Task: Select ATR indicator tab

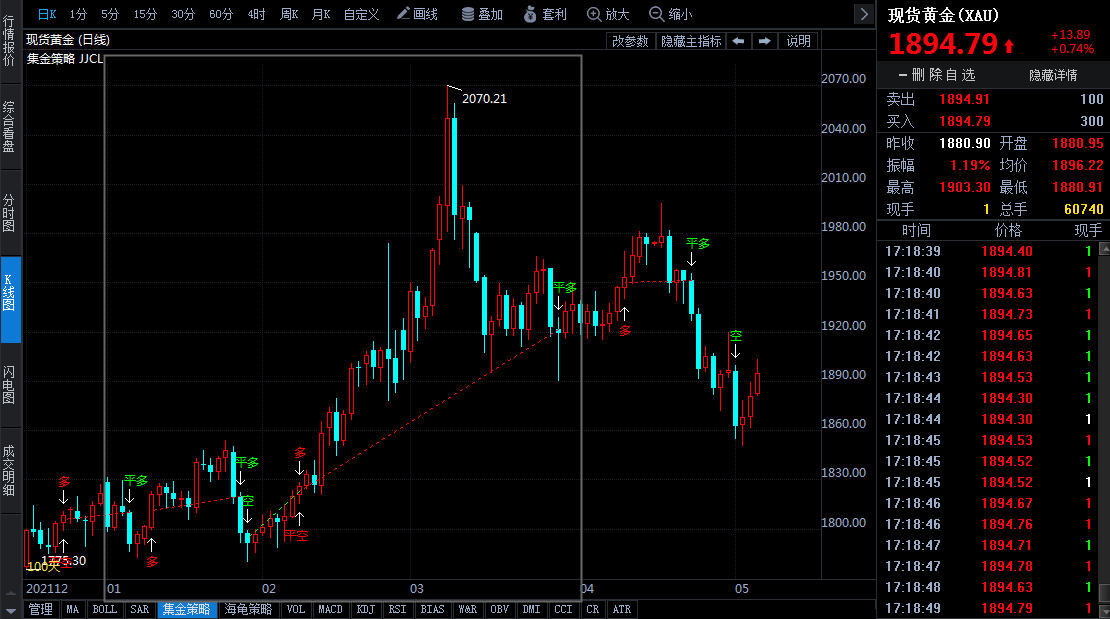Action: click(622, 609)
